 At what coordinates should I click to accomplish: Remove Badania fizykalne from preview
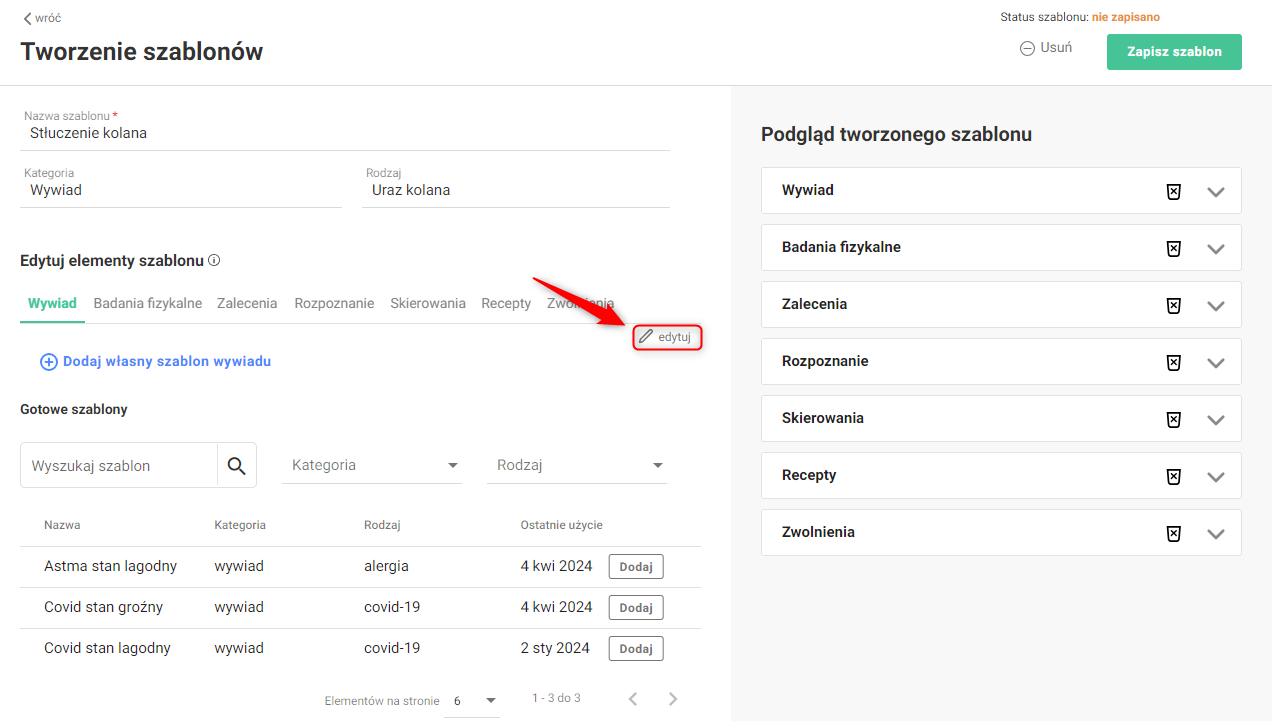1174,249
